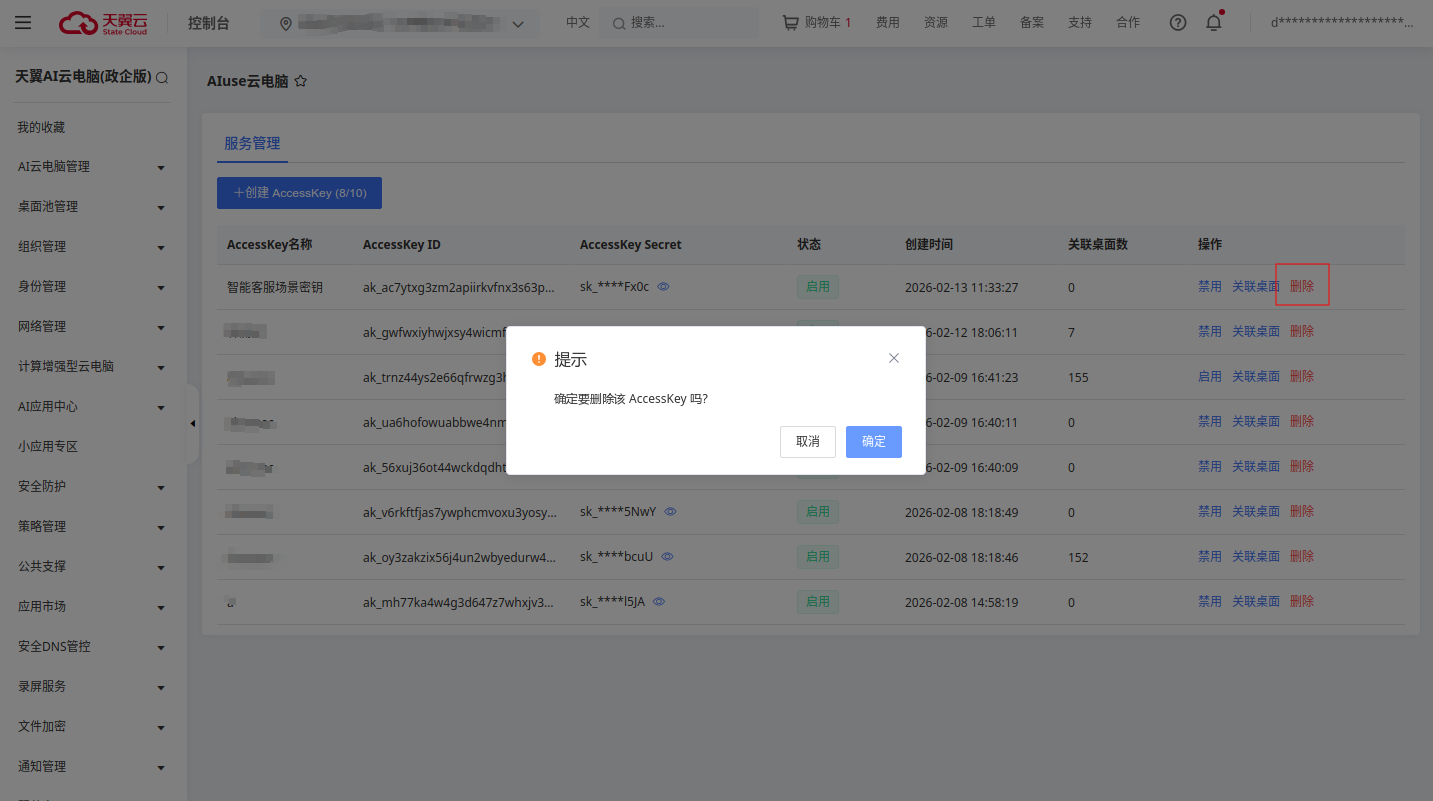
Task: Expand 安全防护 menu
Action: (x=161, y=488)
